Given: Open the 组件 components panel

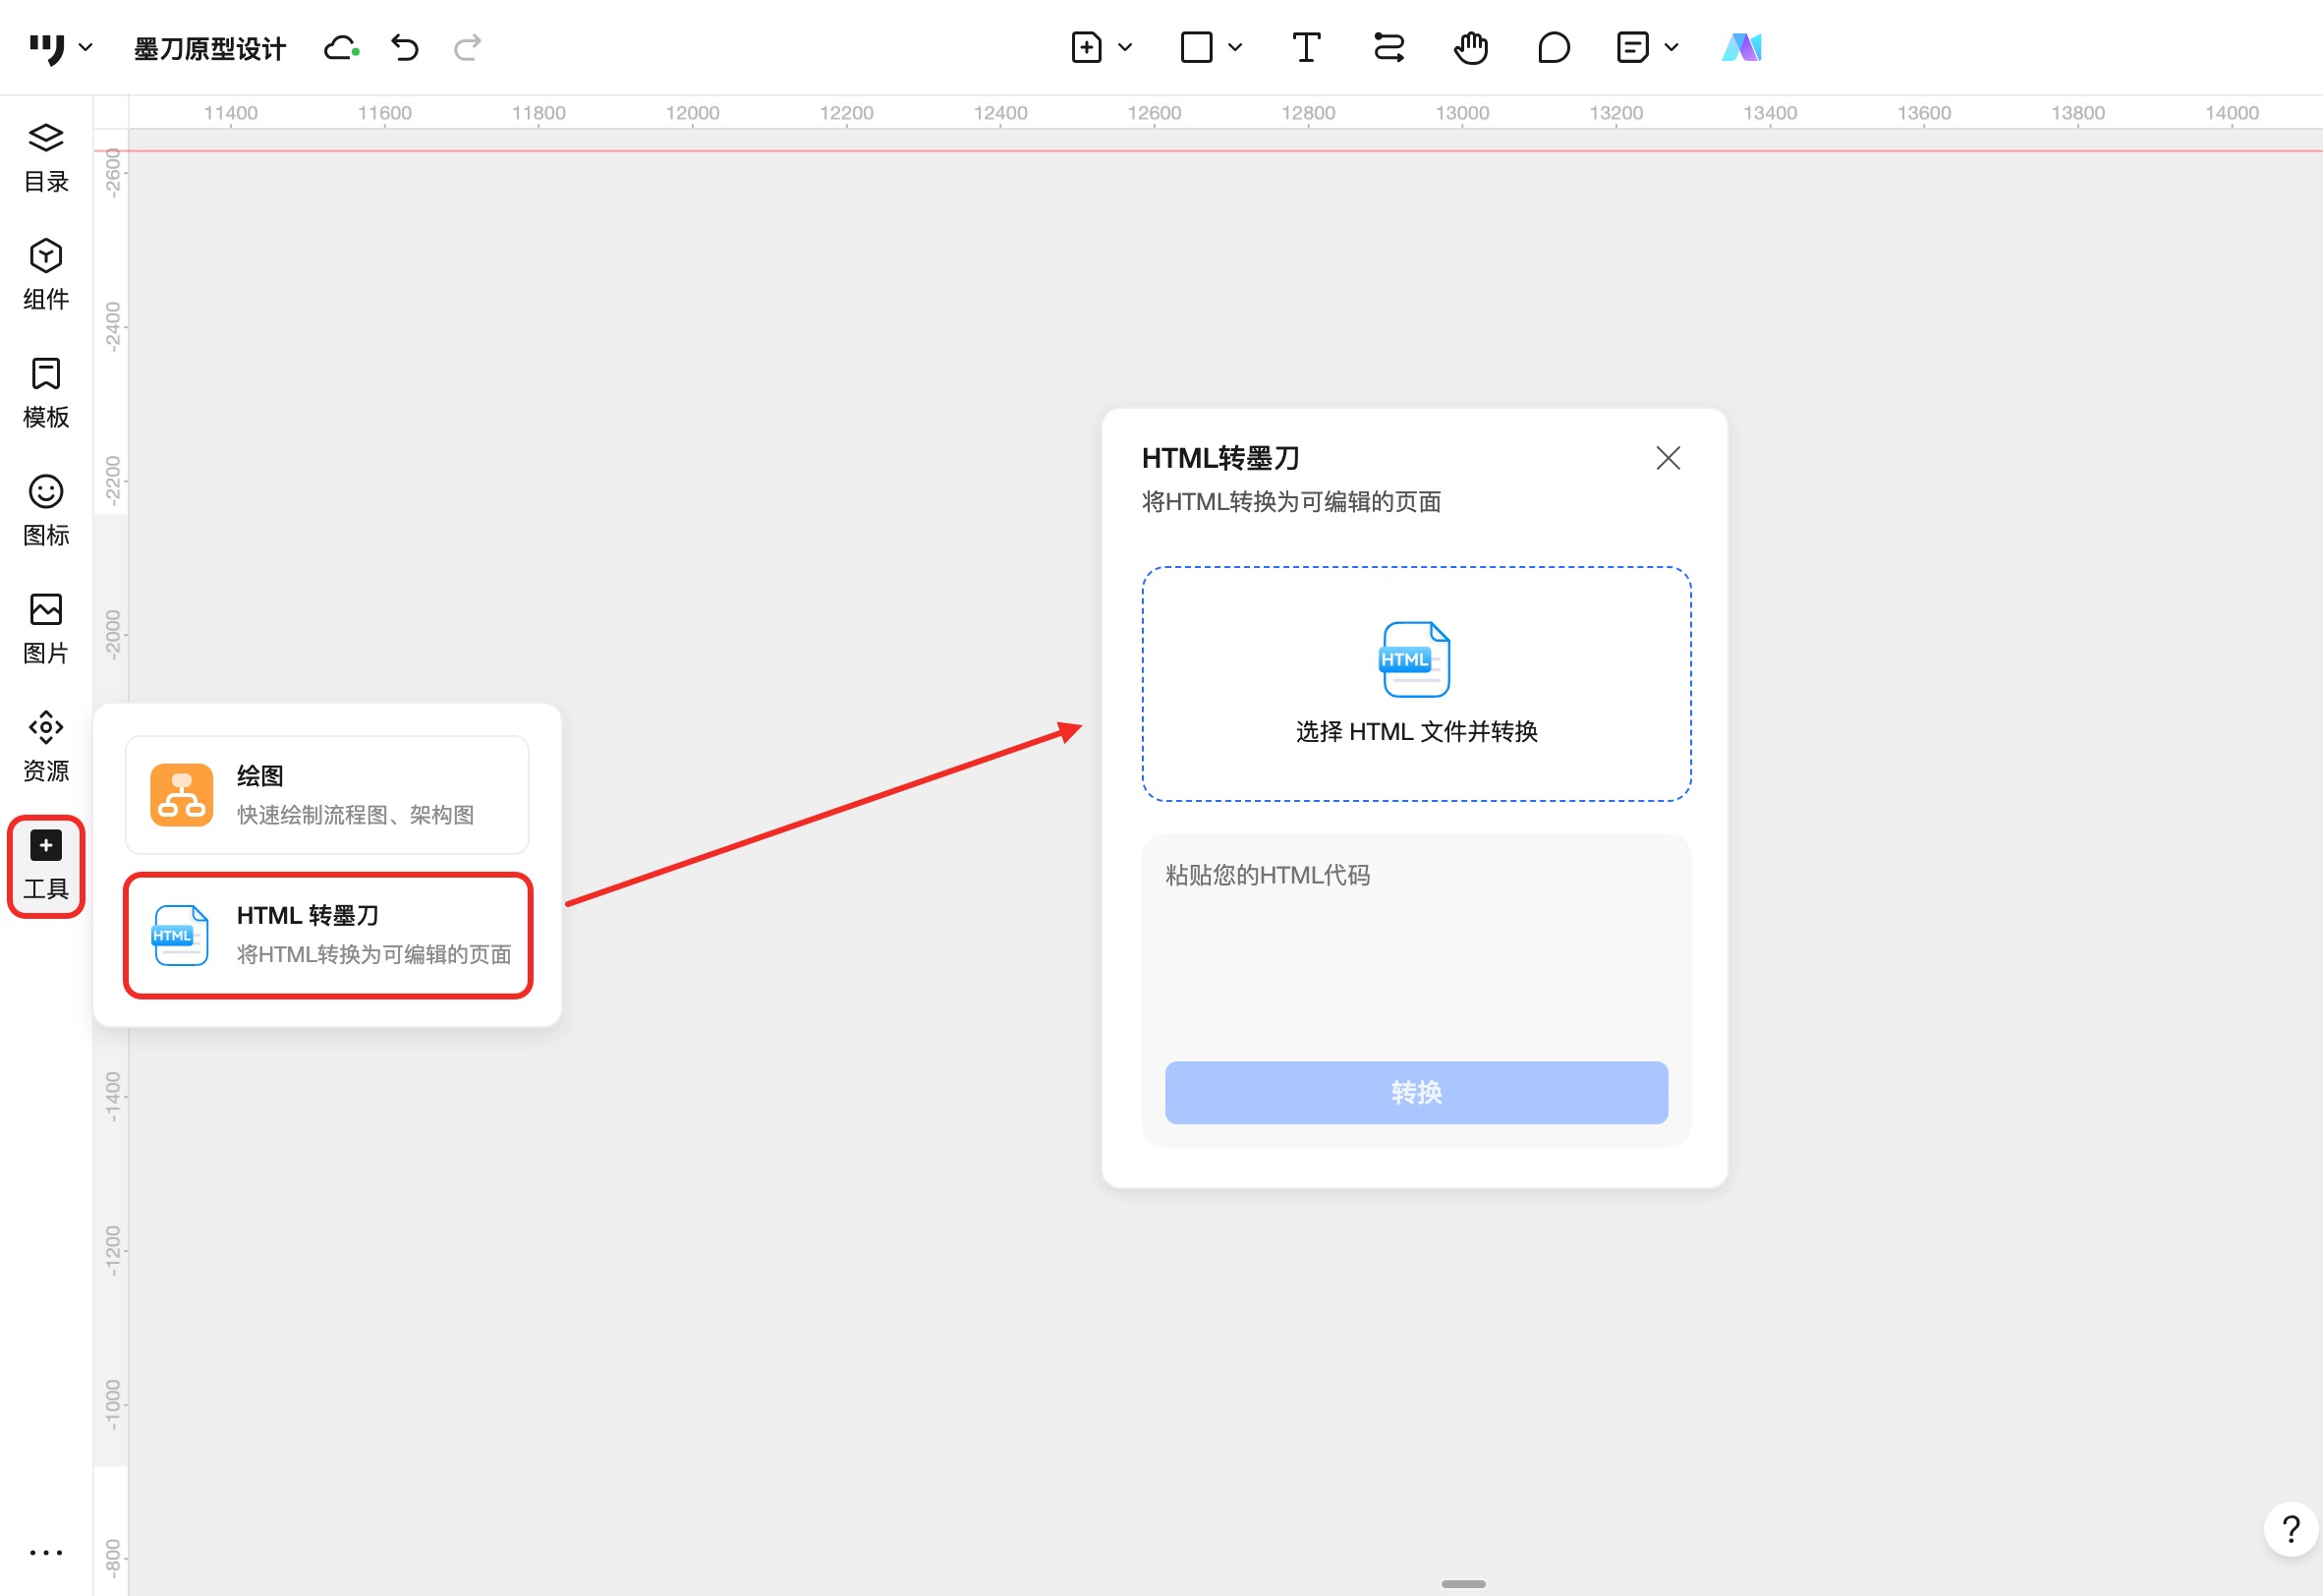Looking at the screenshot, I should [46, 274].
